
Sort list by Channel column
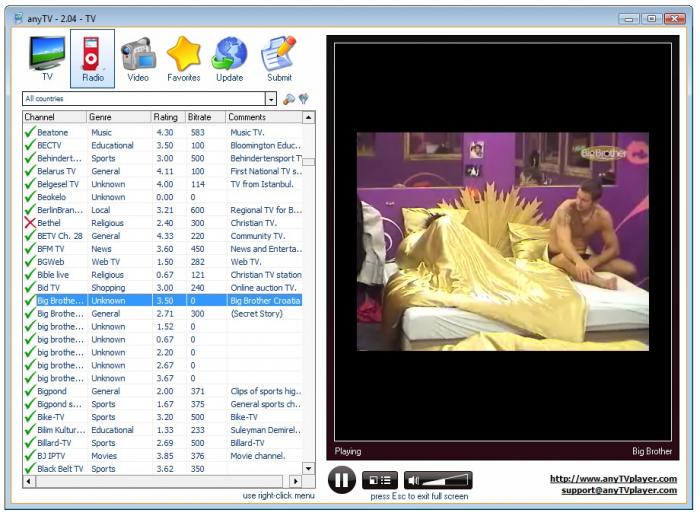coord(54,117)
